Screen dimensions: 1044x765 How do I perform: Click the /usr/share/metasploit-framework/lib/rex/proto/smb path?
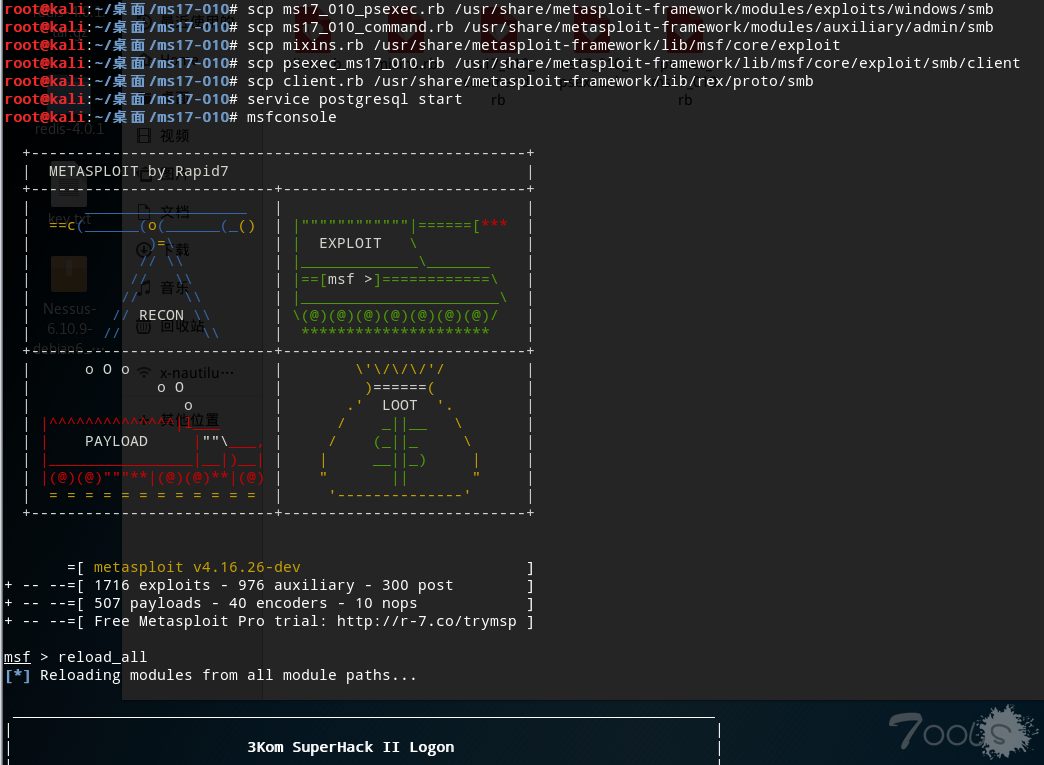click(x=593, y=81)
